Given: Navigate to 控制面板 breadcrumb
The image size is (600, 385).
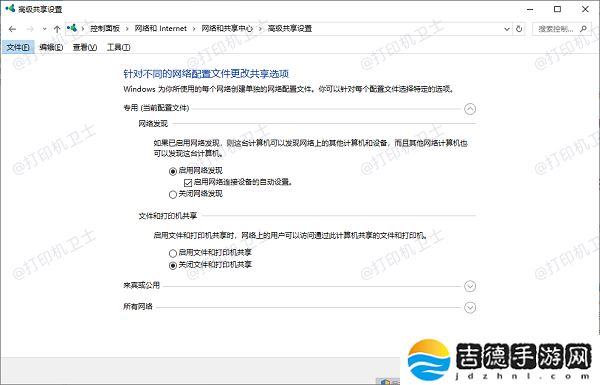Looking at the screenshot, I should (105, 29).
